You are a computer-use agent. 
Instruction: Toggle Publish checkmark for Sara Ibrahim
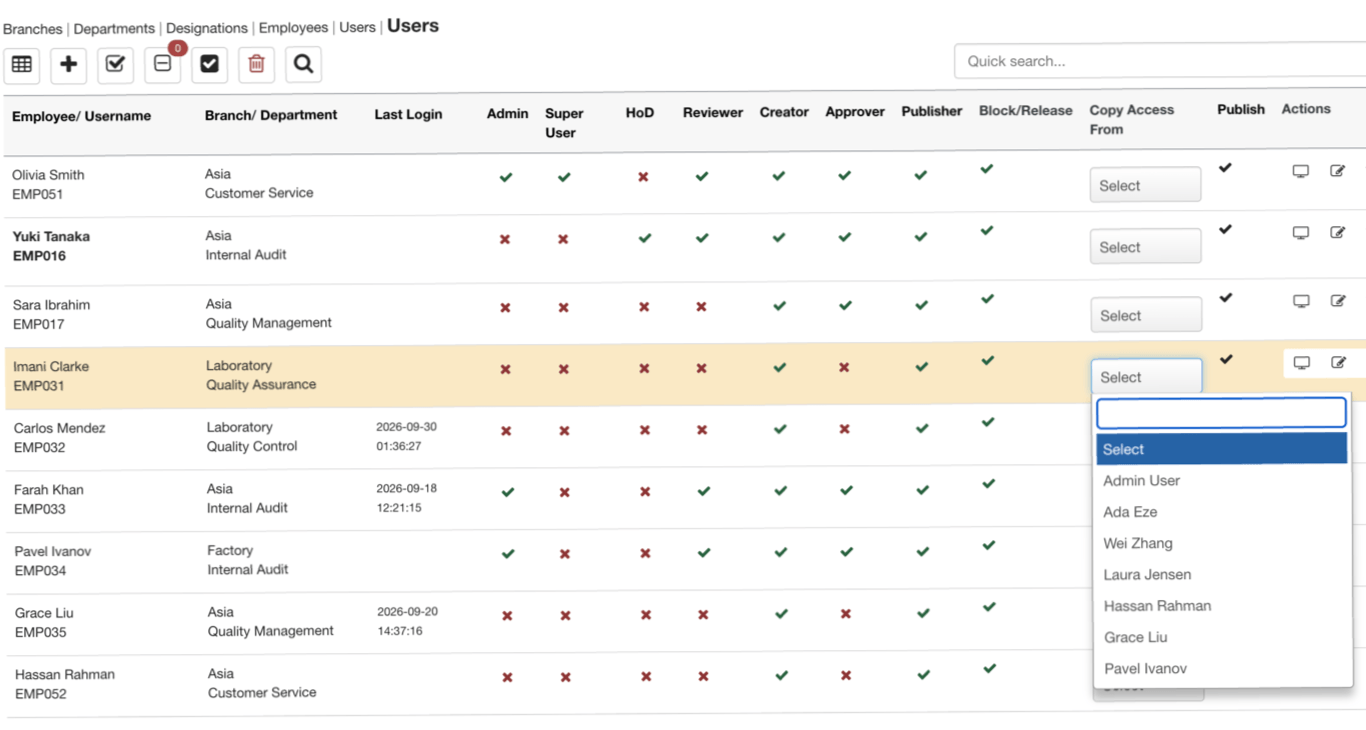(x=1226, y=298)
